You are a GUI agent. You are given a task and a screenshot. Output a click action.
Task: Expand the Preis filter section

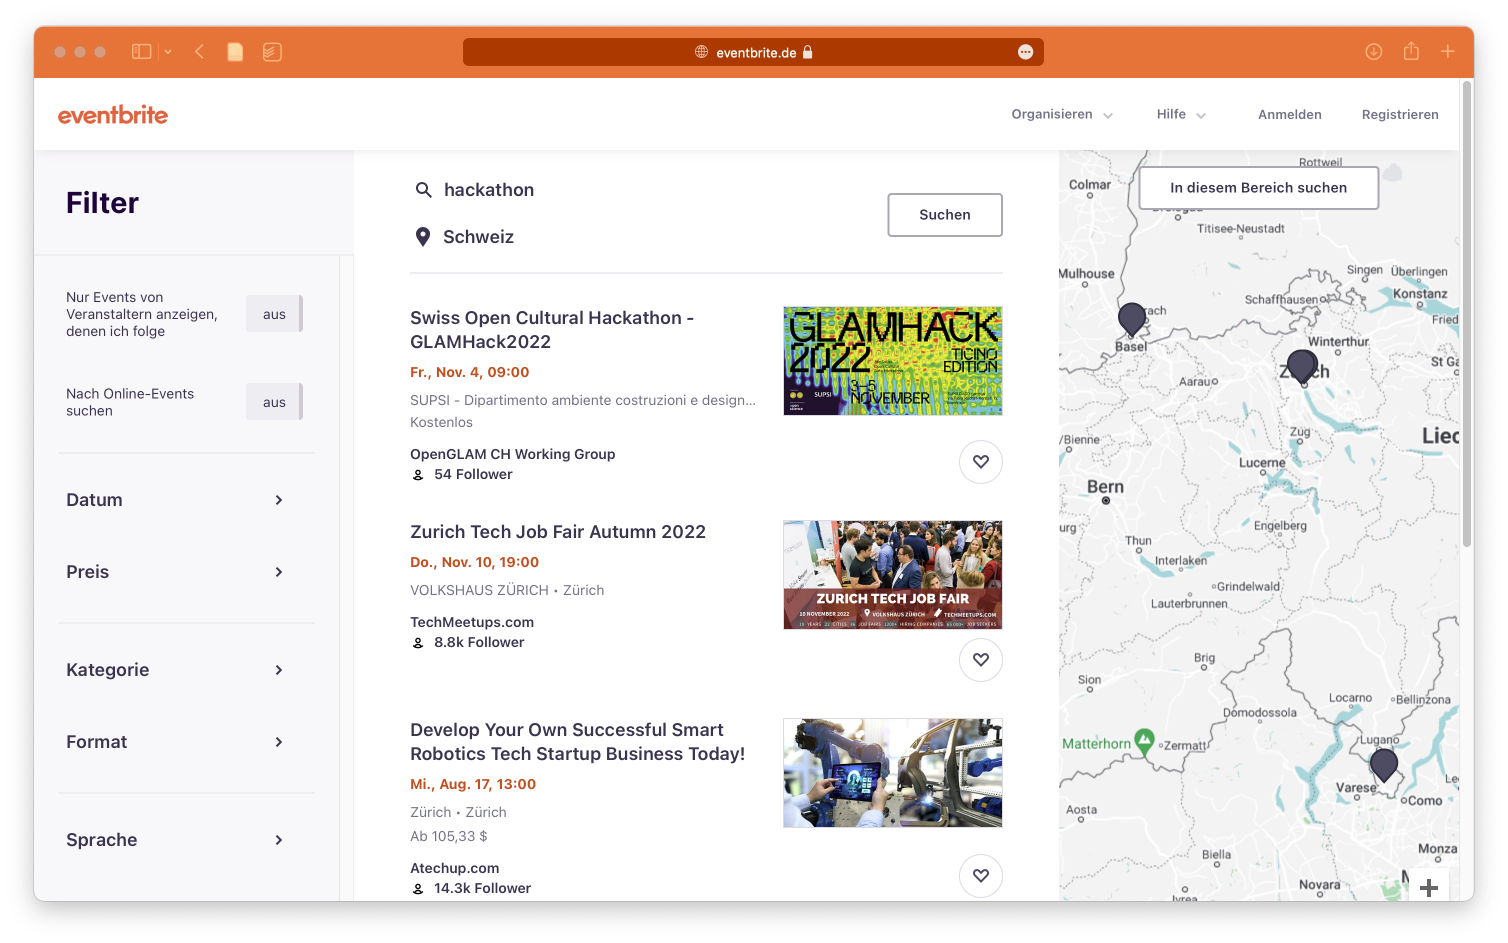(x=176, y=572)
